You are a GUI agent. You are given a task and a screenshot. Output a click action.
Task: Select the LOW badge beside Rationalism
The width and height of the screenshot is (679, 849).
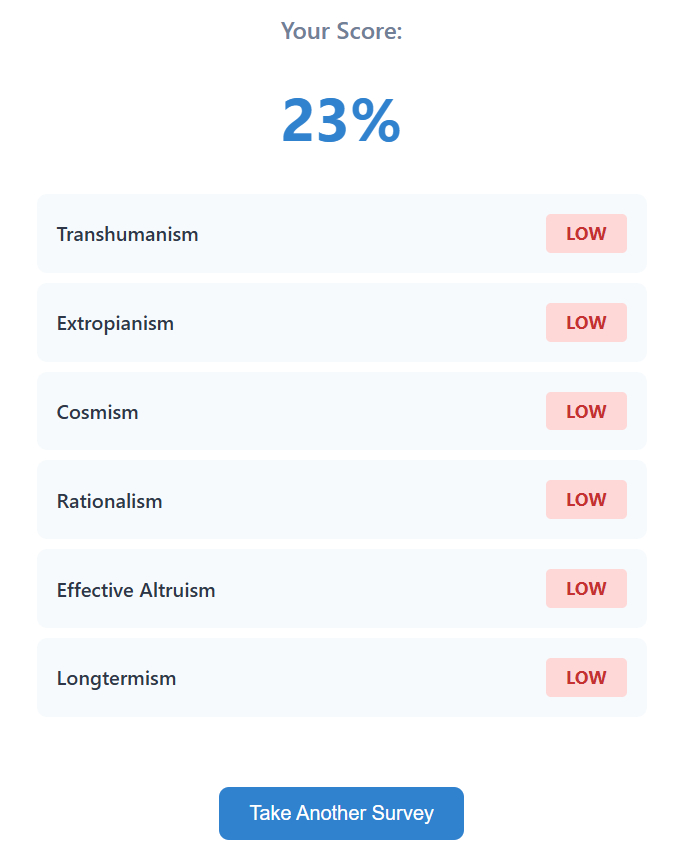coord(586,500)
